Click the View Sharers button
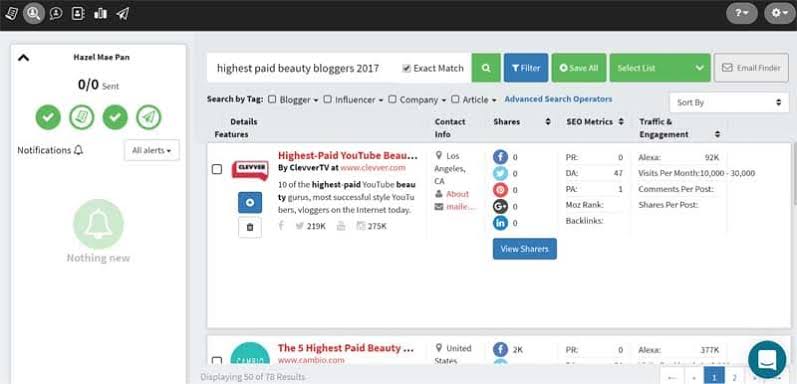Image resolution: width=797 pixels, height=384 pixels. [525, 249]
